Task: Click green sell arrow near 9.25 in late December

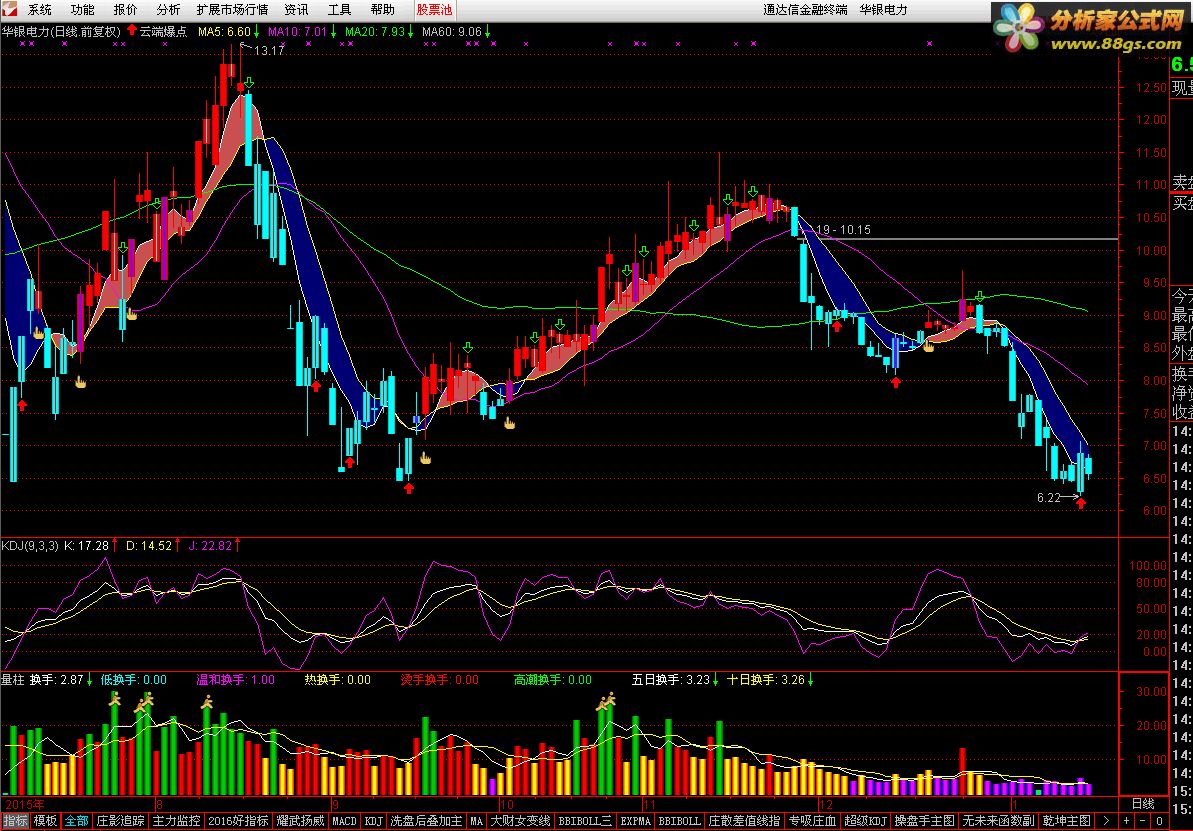Action: pyautogui.click(x=980, y=296)
